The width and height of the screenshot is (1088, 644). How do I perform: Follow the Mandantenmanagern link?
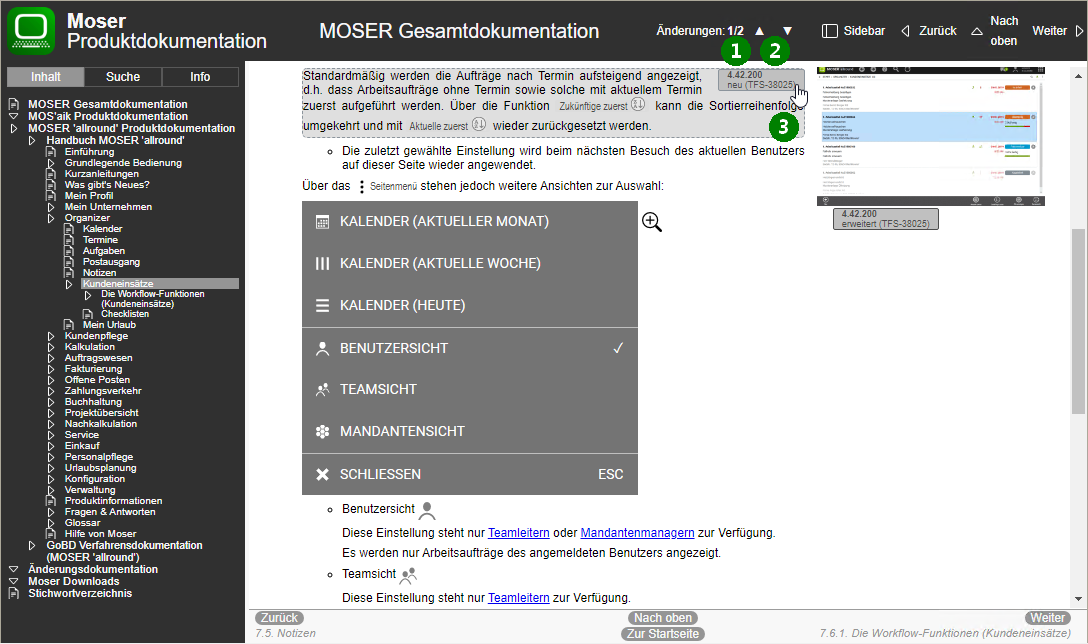coord(637,533)
